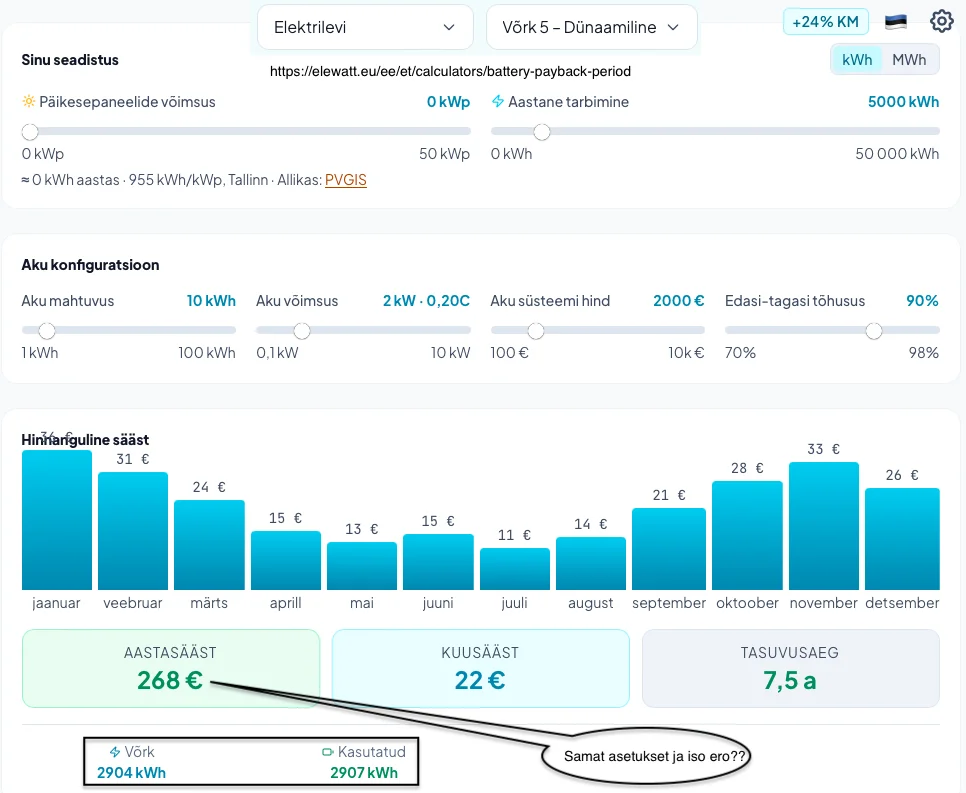
Task: Click the 10 kWh battery capacity value
Action: (211, 301)
